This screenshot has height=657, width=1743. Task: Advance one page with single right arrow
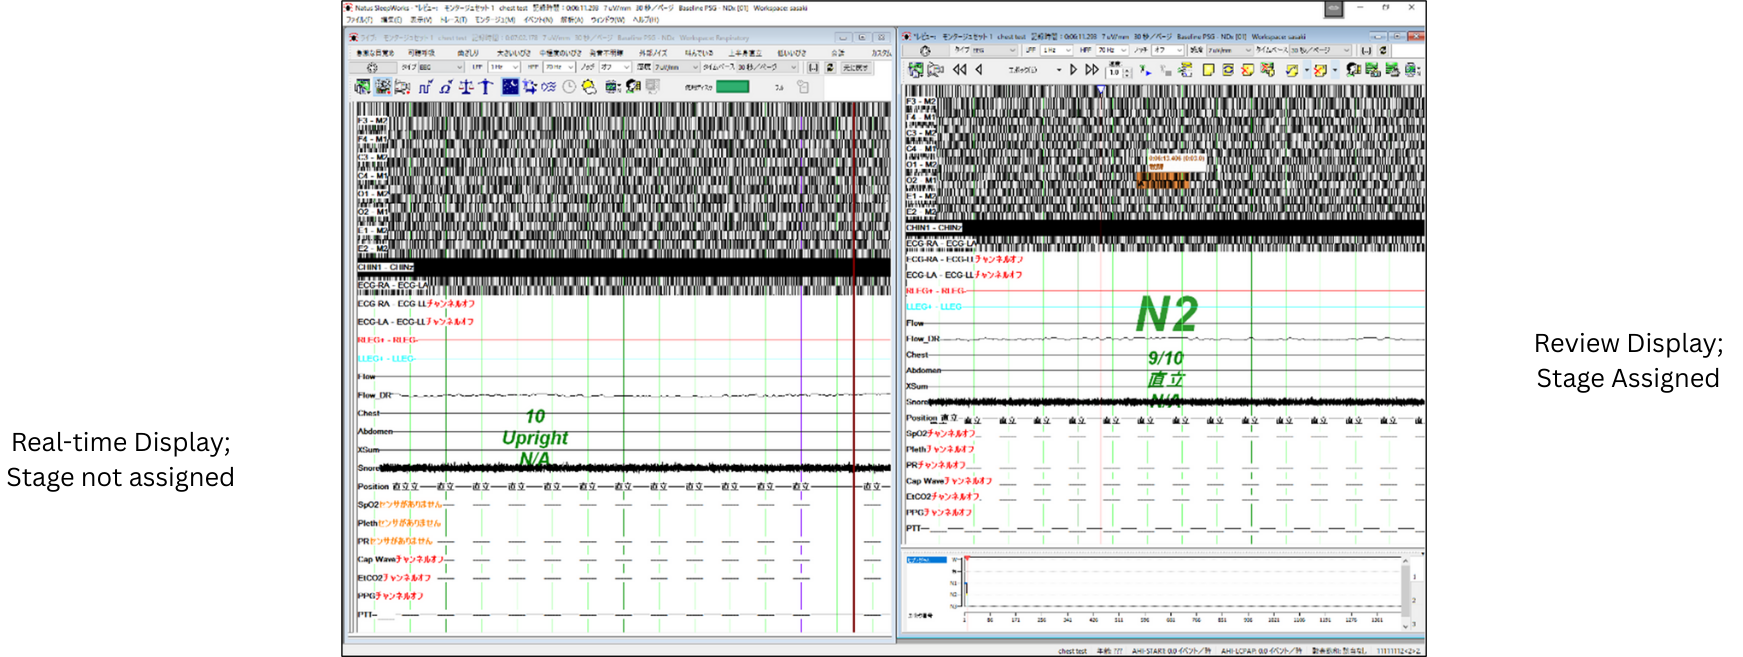coord(1073,70)
